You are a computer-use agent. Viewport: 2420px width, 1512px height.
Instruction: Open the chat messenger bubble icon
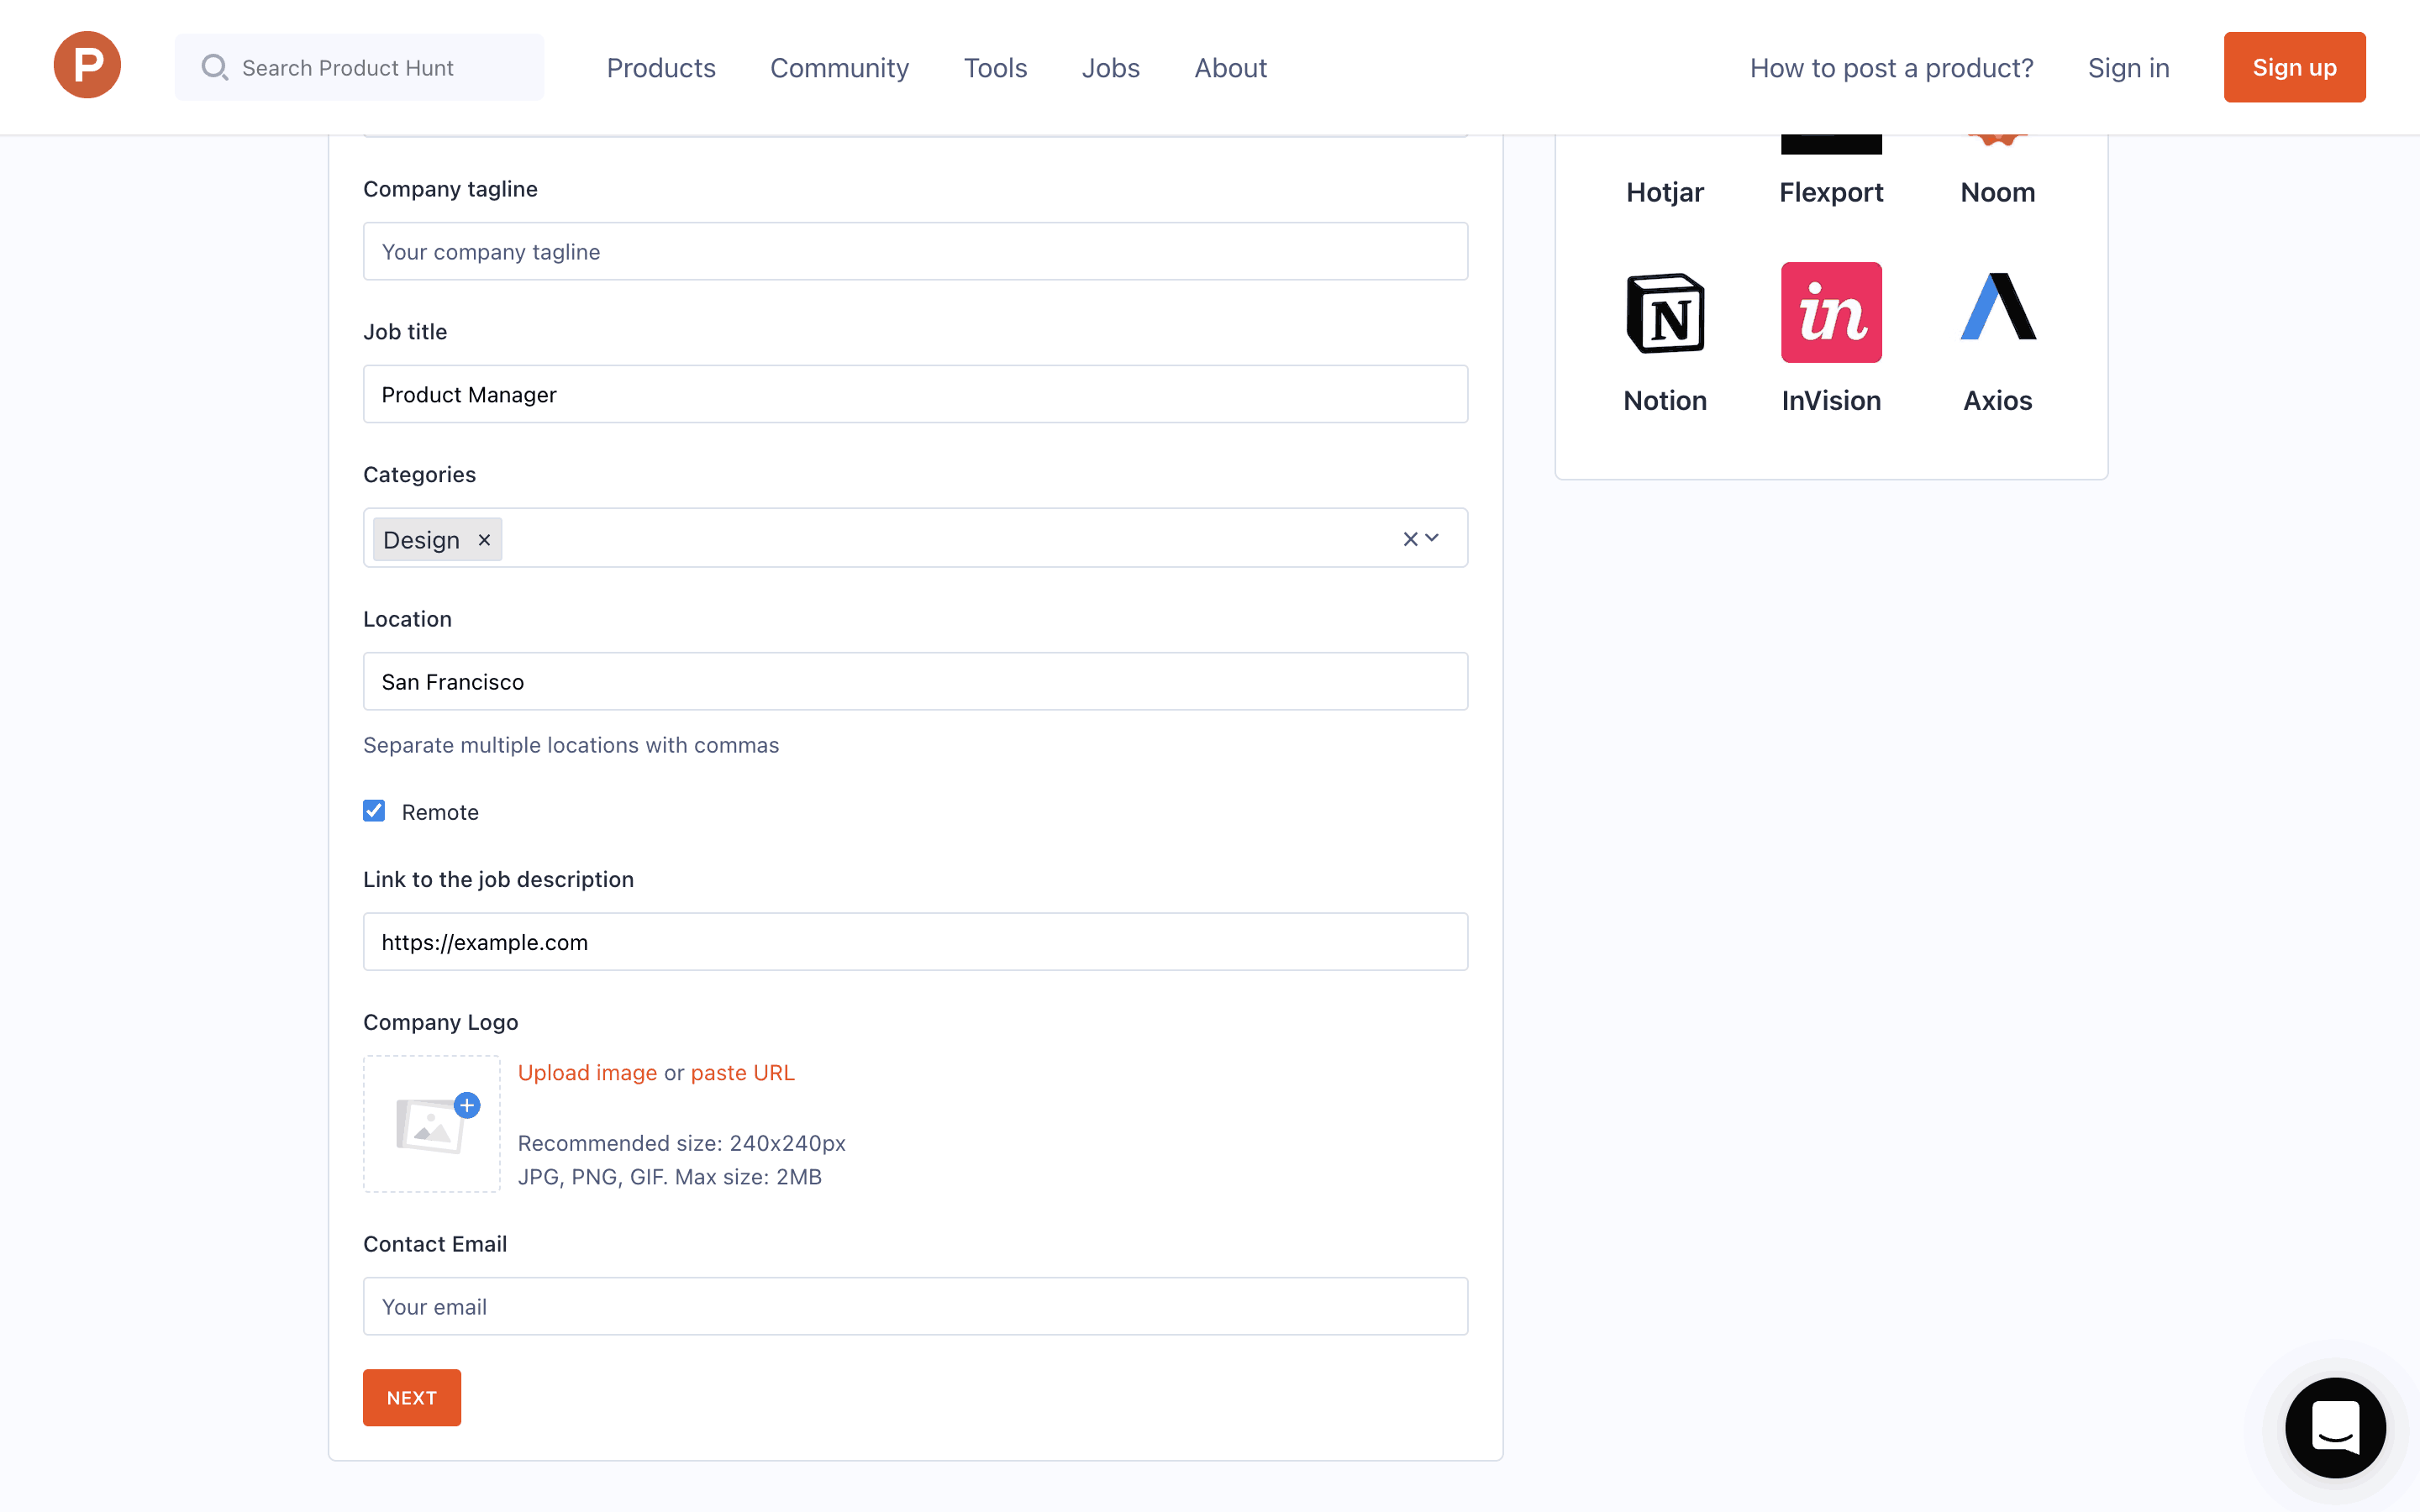click(x=2335, y=1427)
